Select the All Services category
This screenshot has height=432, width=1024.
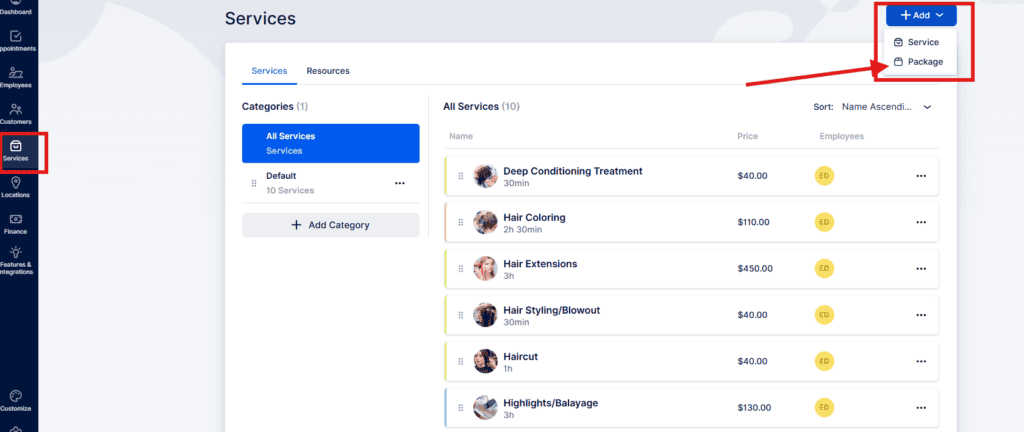(330, 144)
